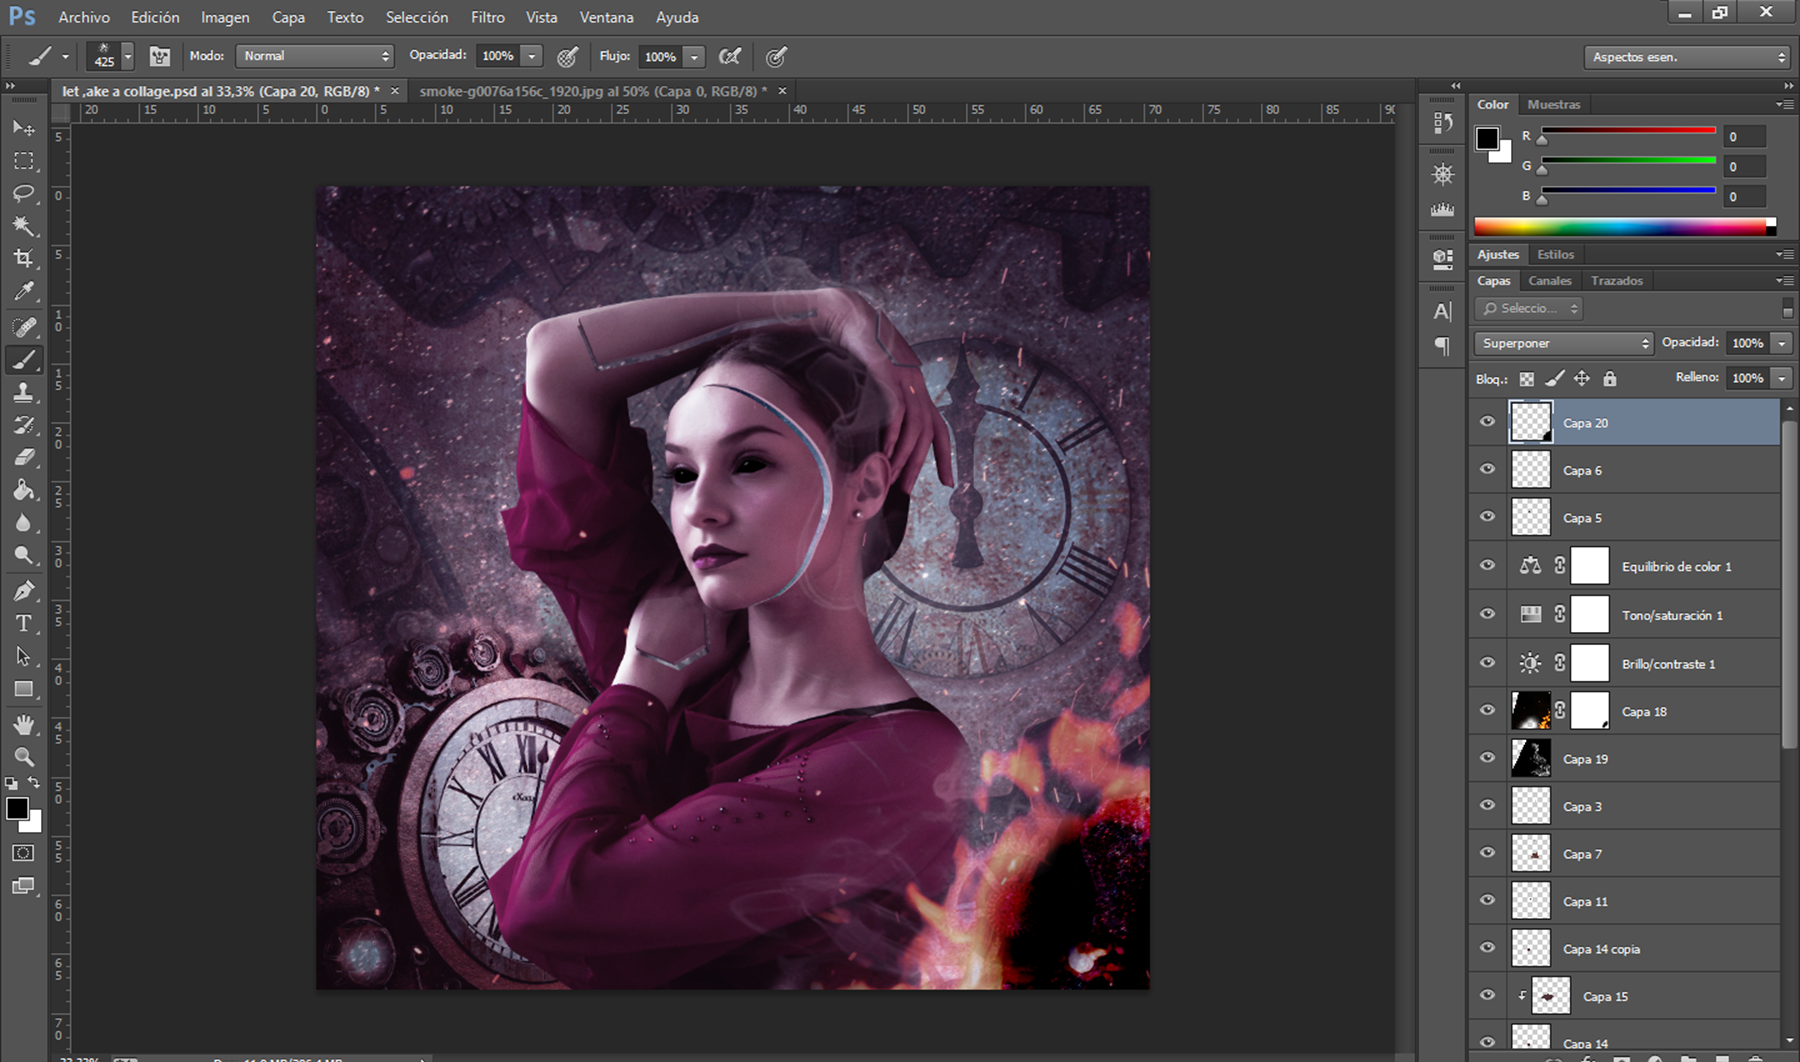Select the Eraser tool
1800x1062 pixels.
[24, 458]
